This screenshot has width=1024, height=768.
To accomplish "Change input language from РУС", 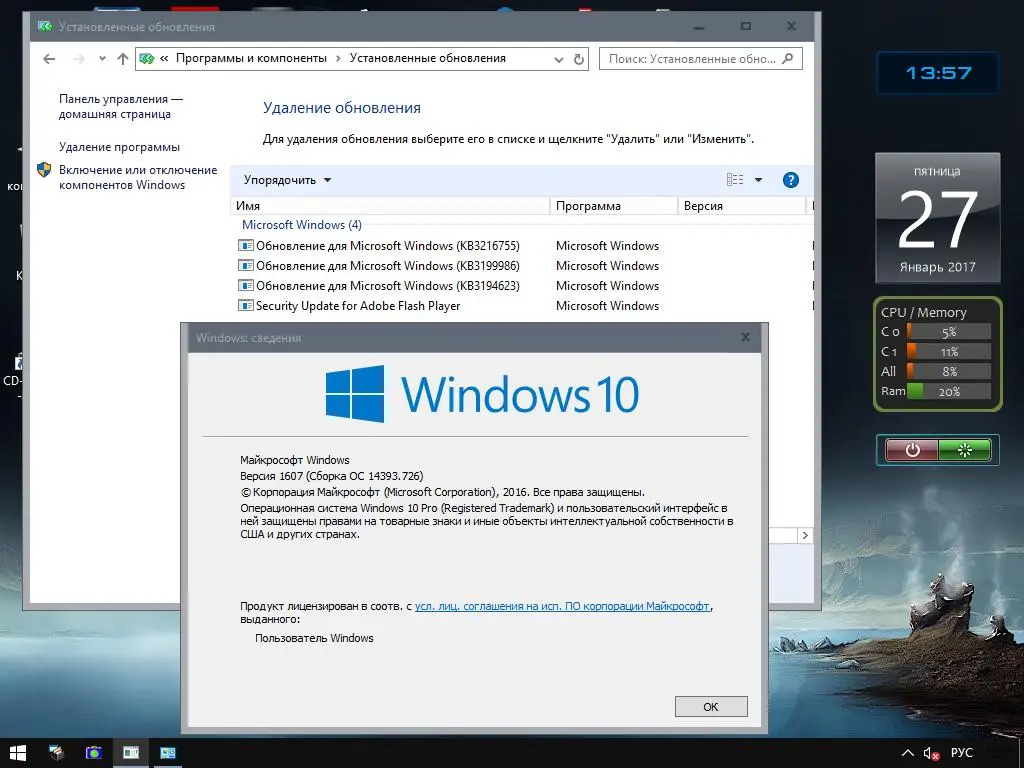I will [961, 753].
